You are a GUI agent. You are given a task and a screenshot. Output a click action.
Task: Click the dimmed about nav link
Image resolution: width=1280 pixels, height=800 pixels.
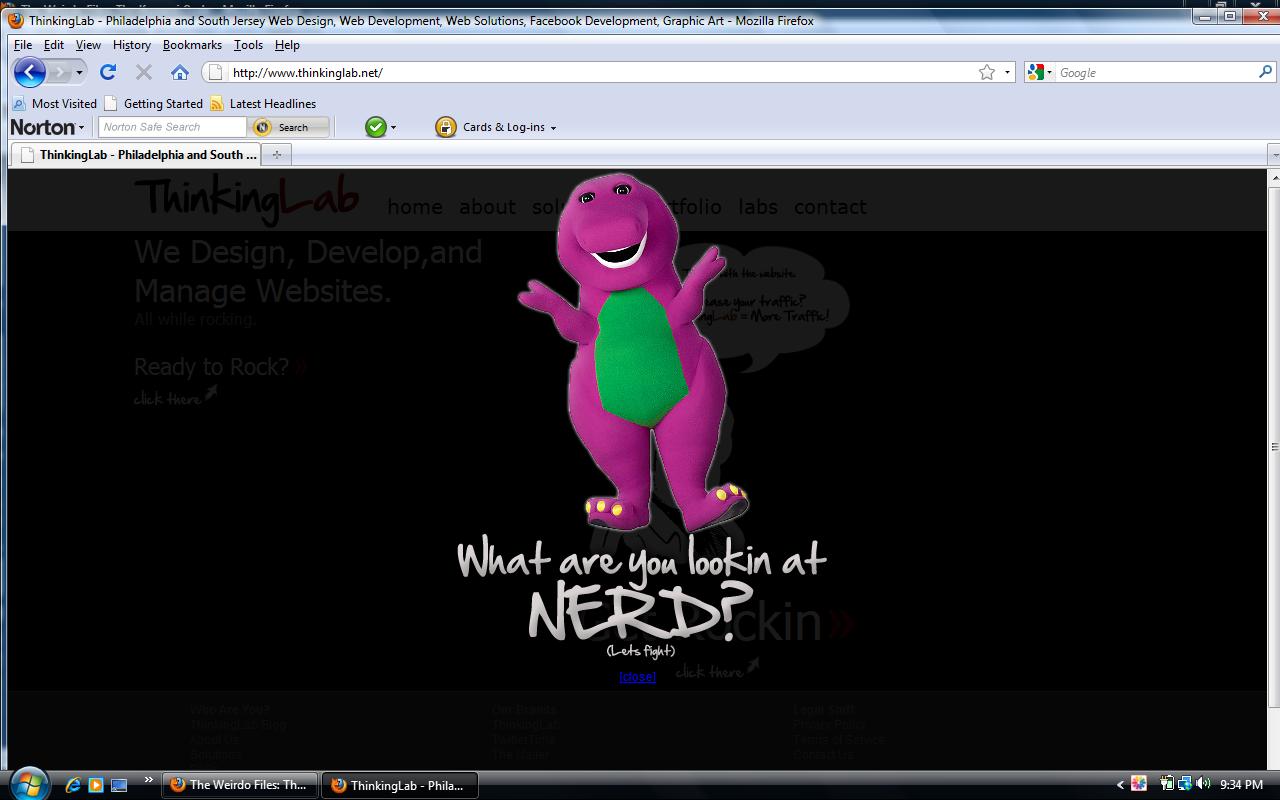tap(488, 207)
